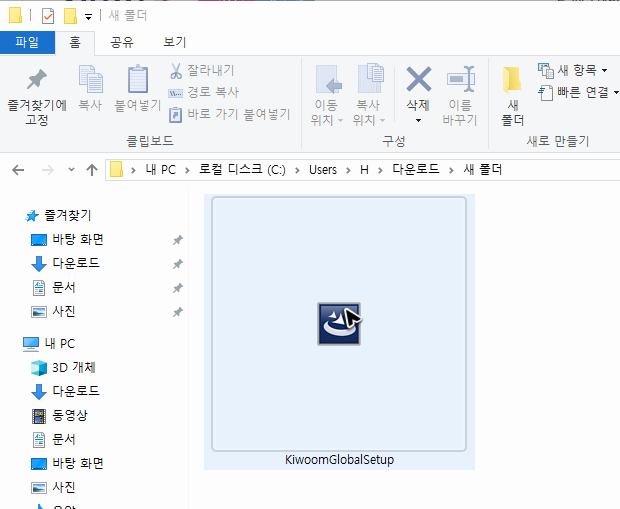Switch to the Home (홈) ribbon tab
The width and height of the screenshot is (620, 509).
pos(75,42)
